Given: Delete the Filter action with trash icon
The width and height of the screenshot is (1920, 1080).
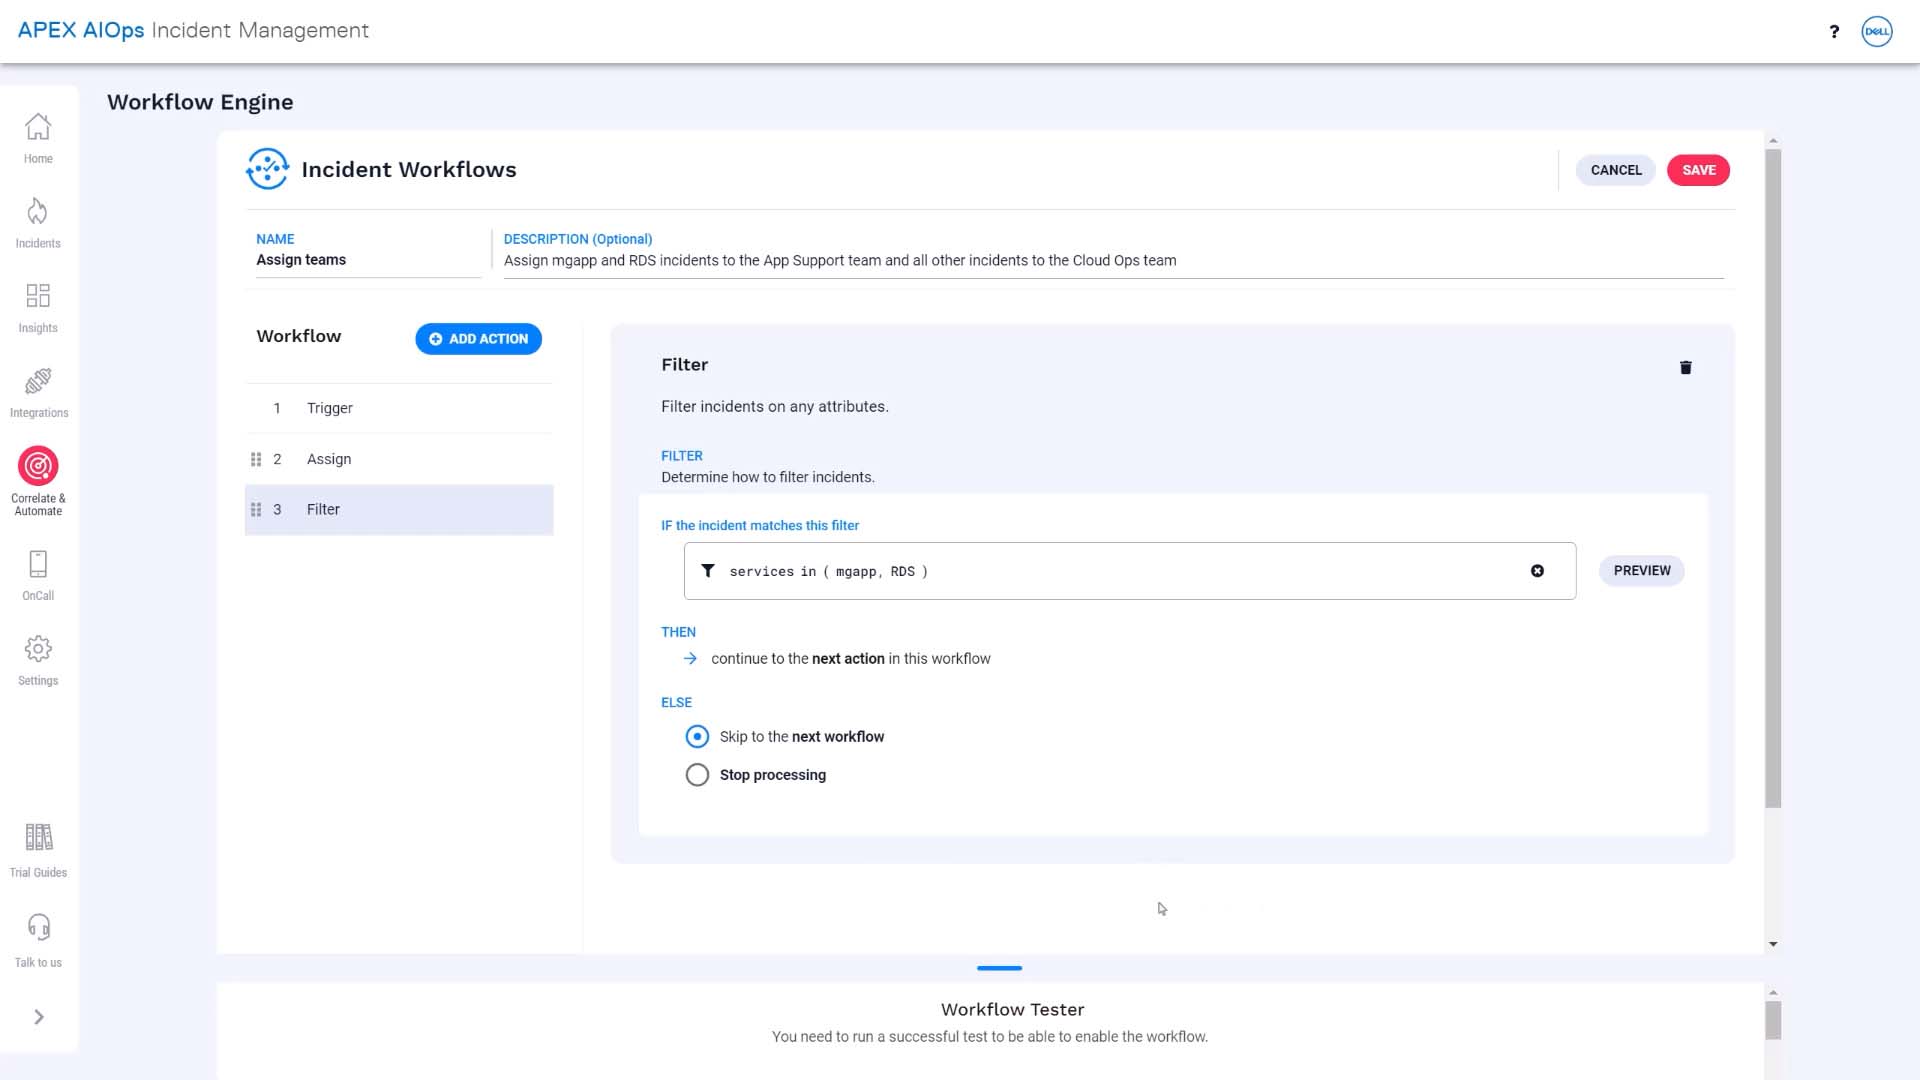Looking at the screenshot, I should click(x=1685, y=368).
